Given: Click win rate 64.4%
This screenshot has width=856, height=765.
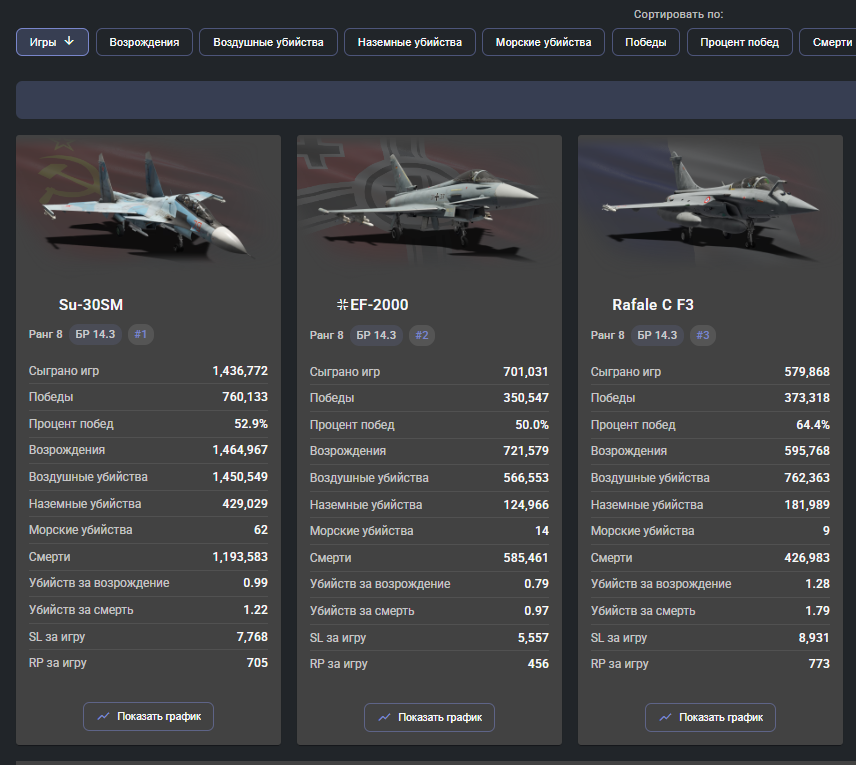Looking at the screenshot, I should tap(813, 425).
